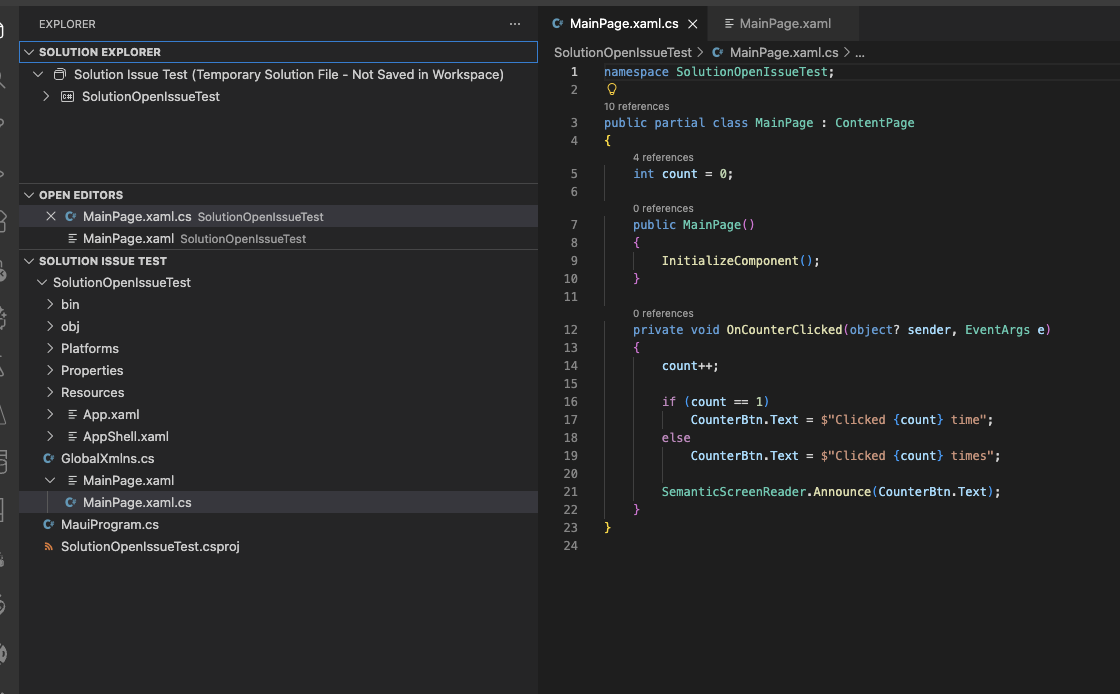Image resolution: width=1120 pixels, height=694 pixels.
Task: Switch to the MainPage.xaml editor tab
Action: point(784,24)
